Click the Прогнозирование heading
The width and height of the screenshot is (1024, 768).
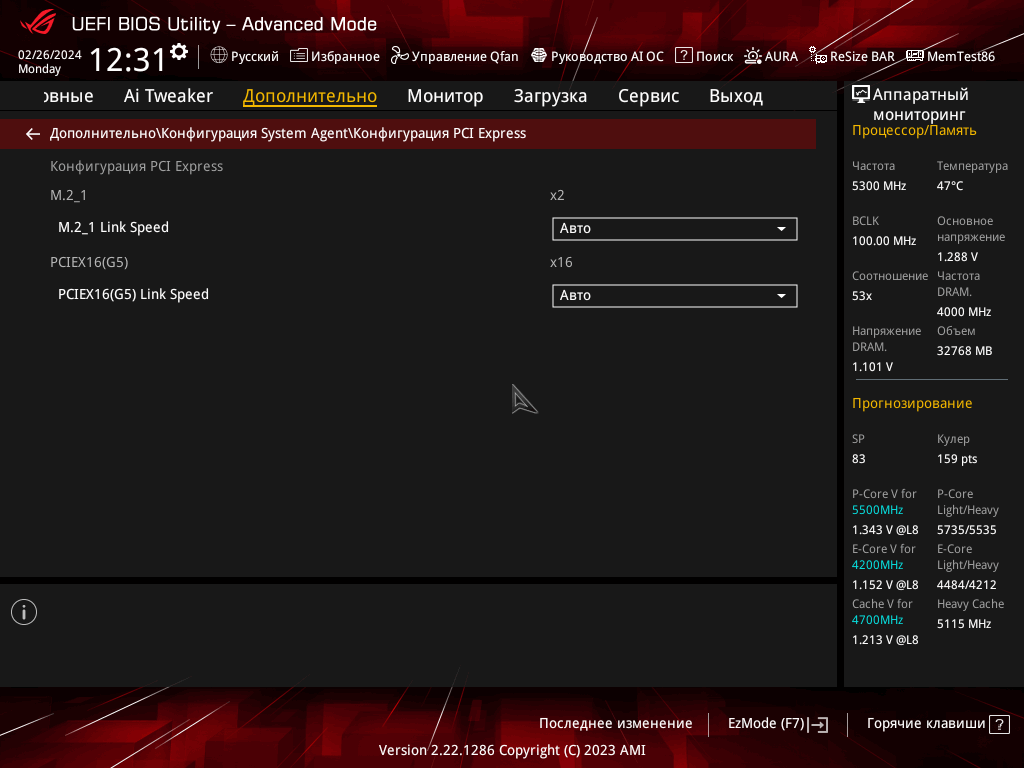point(912,404)
